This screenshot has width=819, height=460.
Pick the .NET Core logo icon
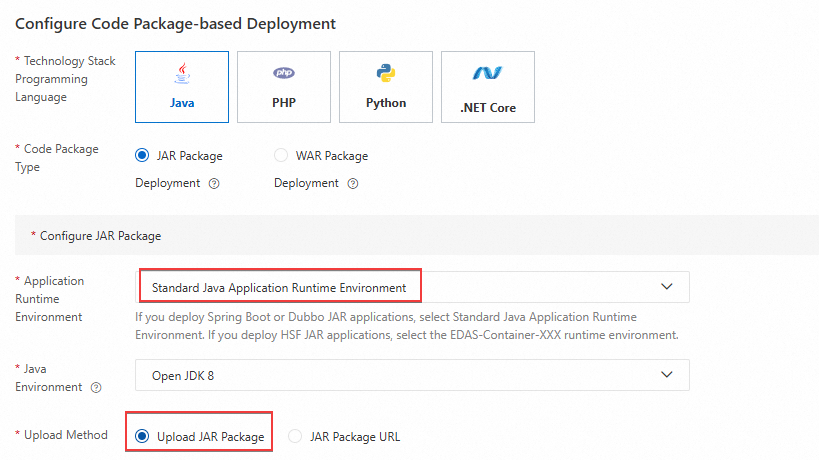click(x=488, y=73)
